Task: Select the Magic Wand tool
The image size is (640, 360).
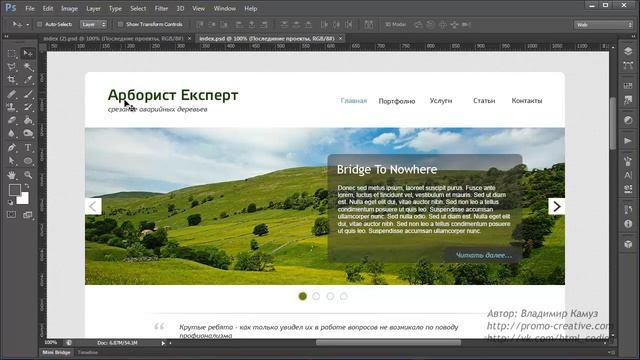Action: click(x=28, y=67)
